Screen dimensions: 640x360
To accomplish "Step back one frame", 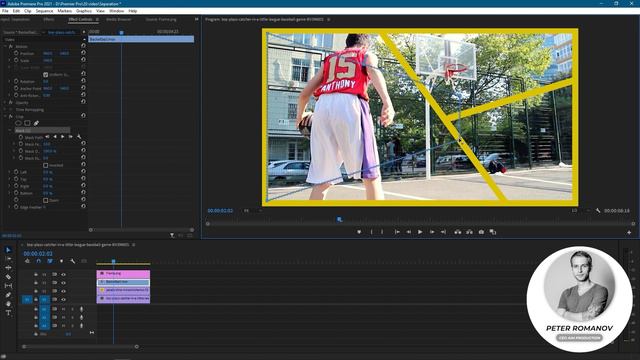I will (x=408, y=232).
